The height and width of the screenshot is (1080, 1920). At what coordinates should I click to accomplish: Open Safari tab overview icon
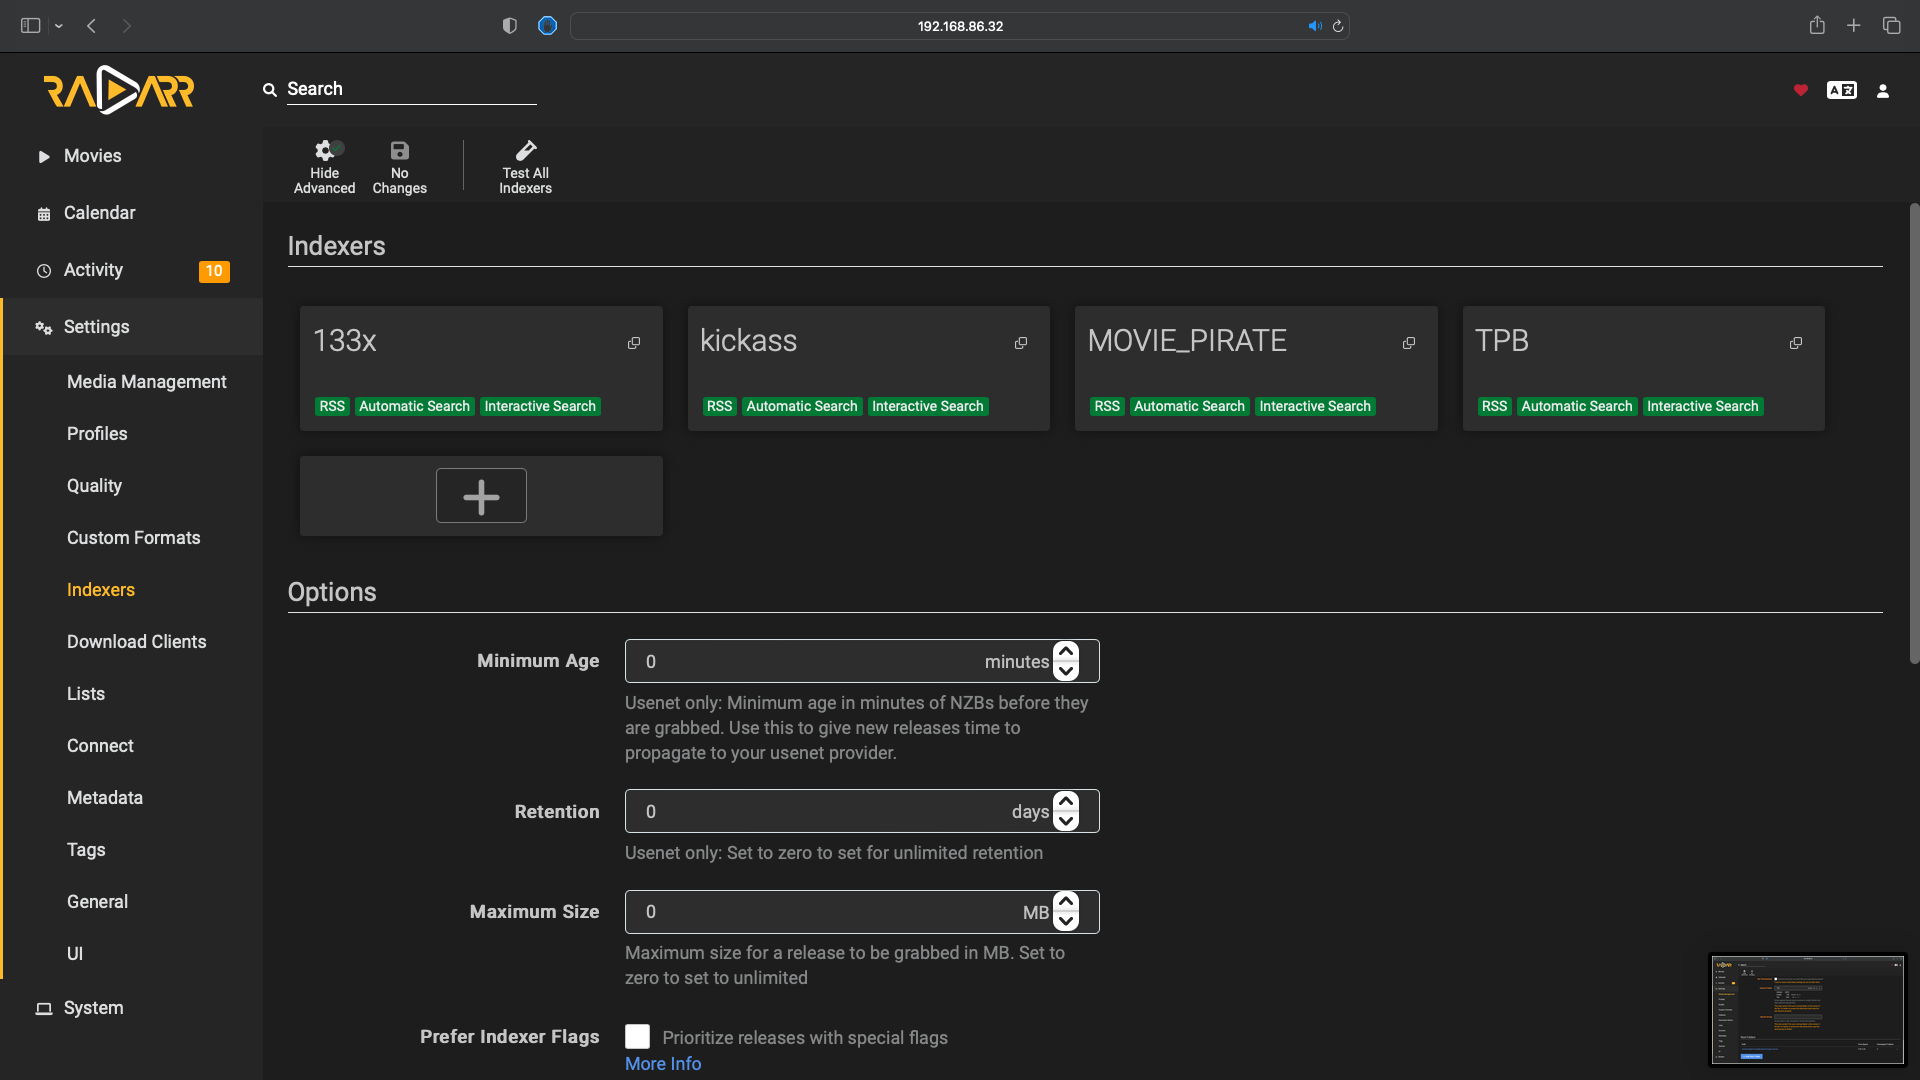(x=1892, y=26)
